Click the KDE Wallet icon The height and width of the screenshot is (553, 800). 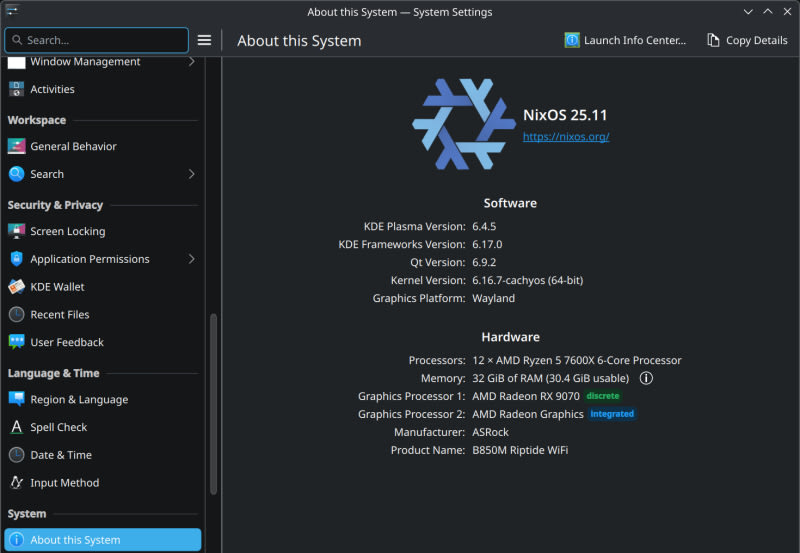[16, 287]
